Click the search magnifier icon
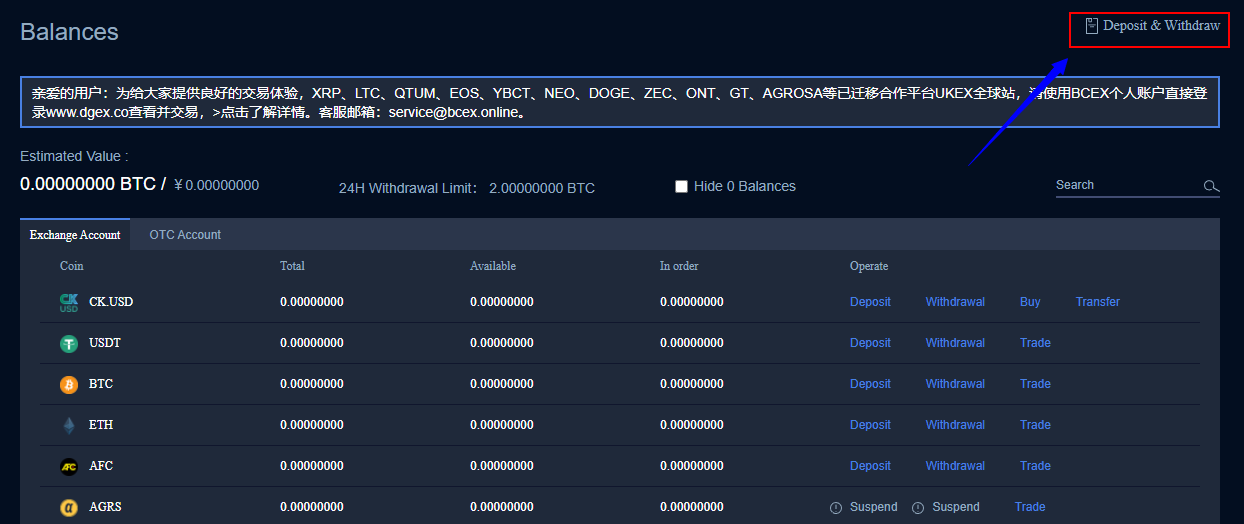 1211,186
